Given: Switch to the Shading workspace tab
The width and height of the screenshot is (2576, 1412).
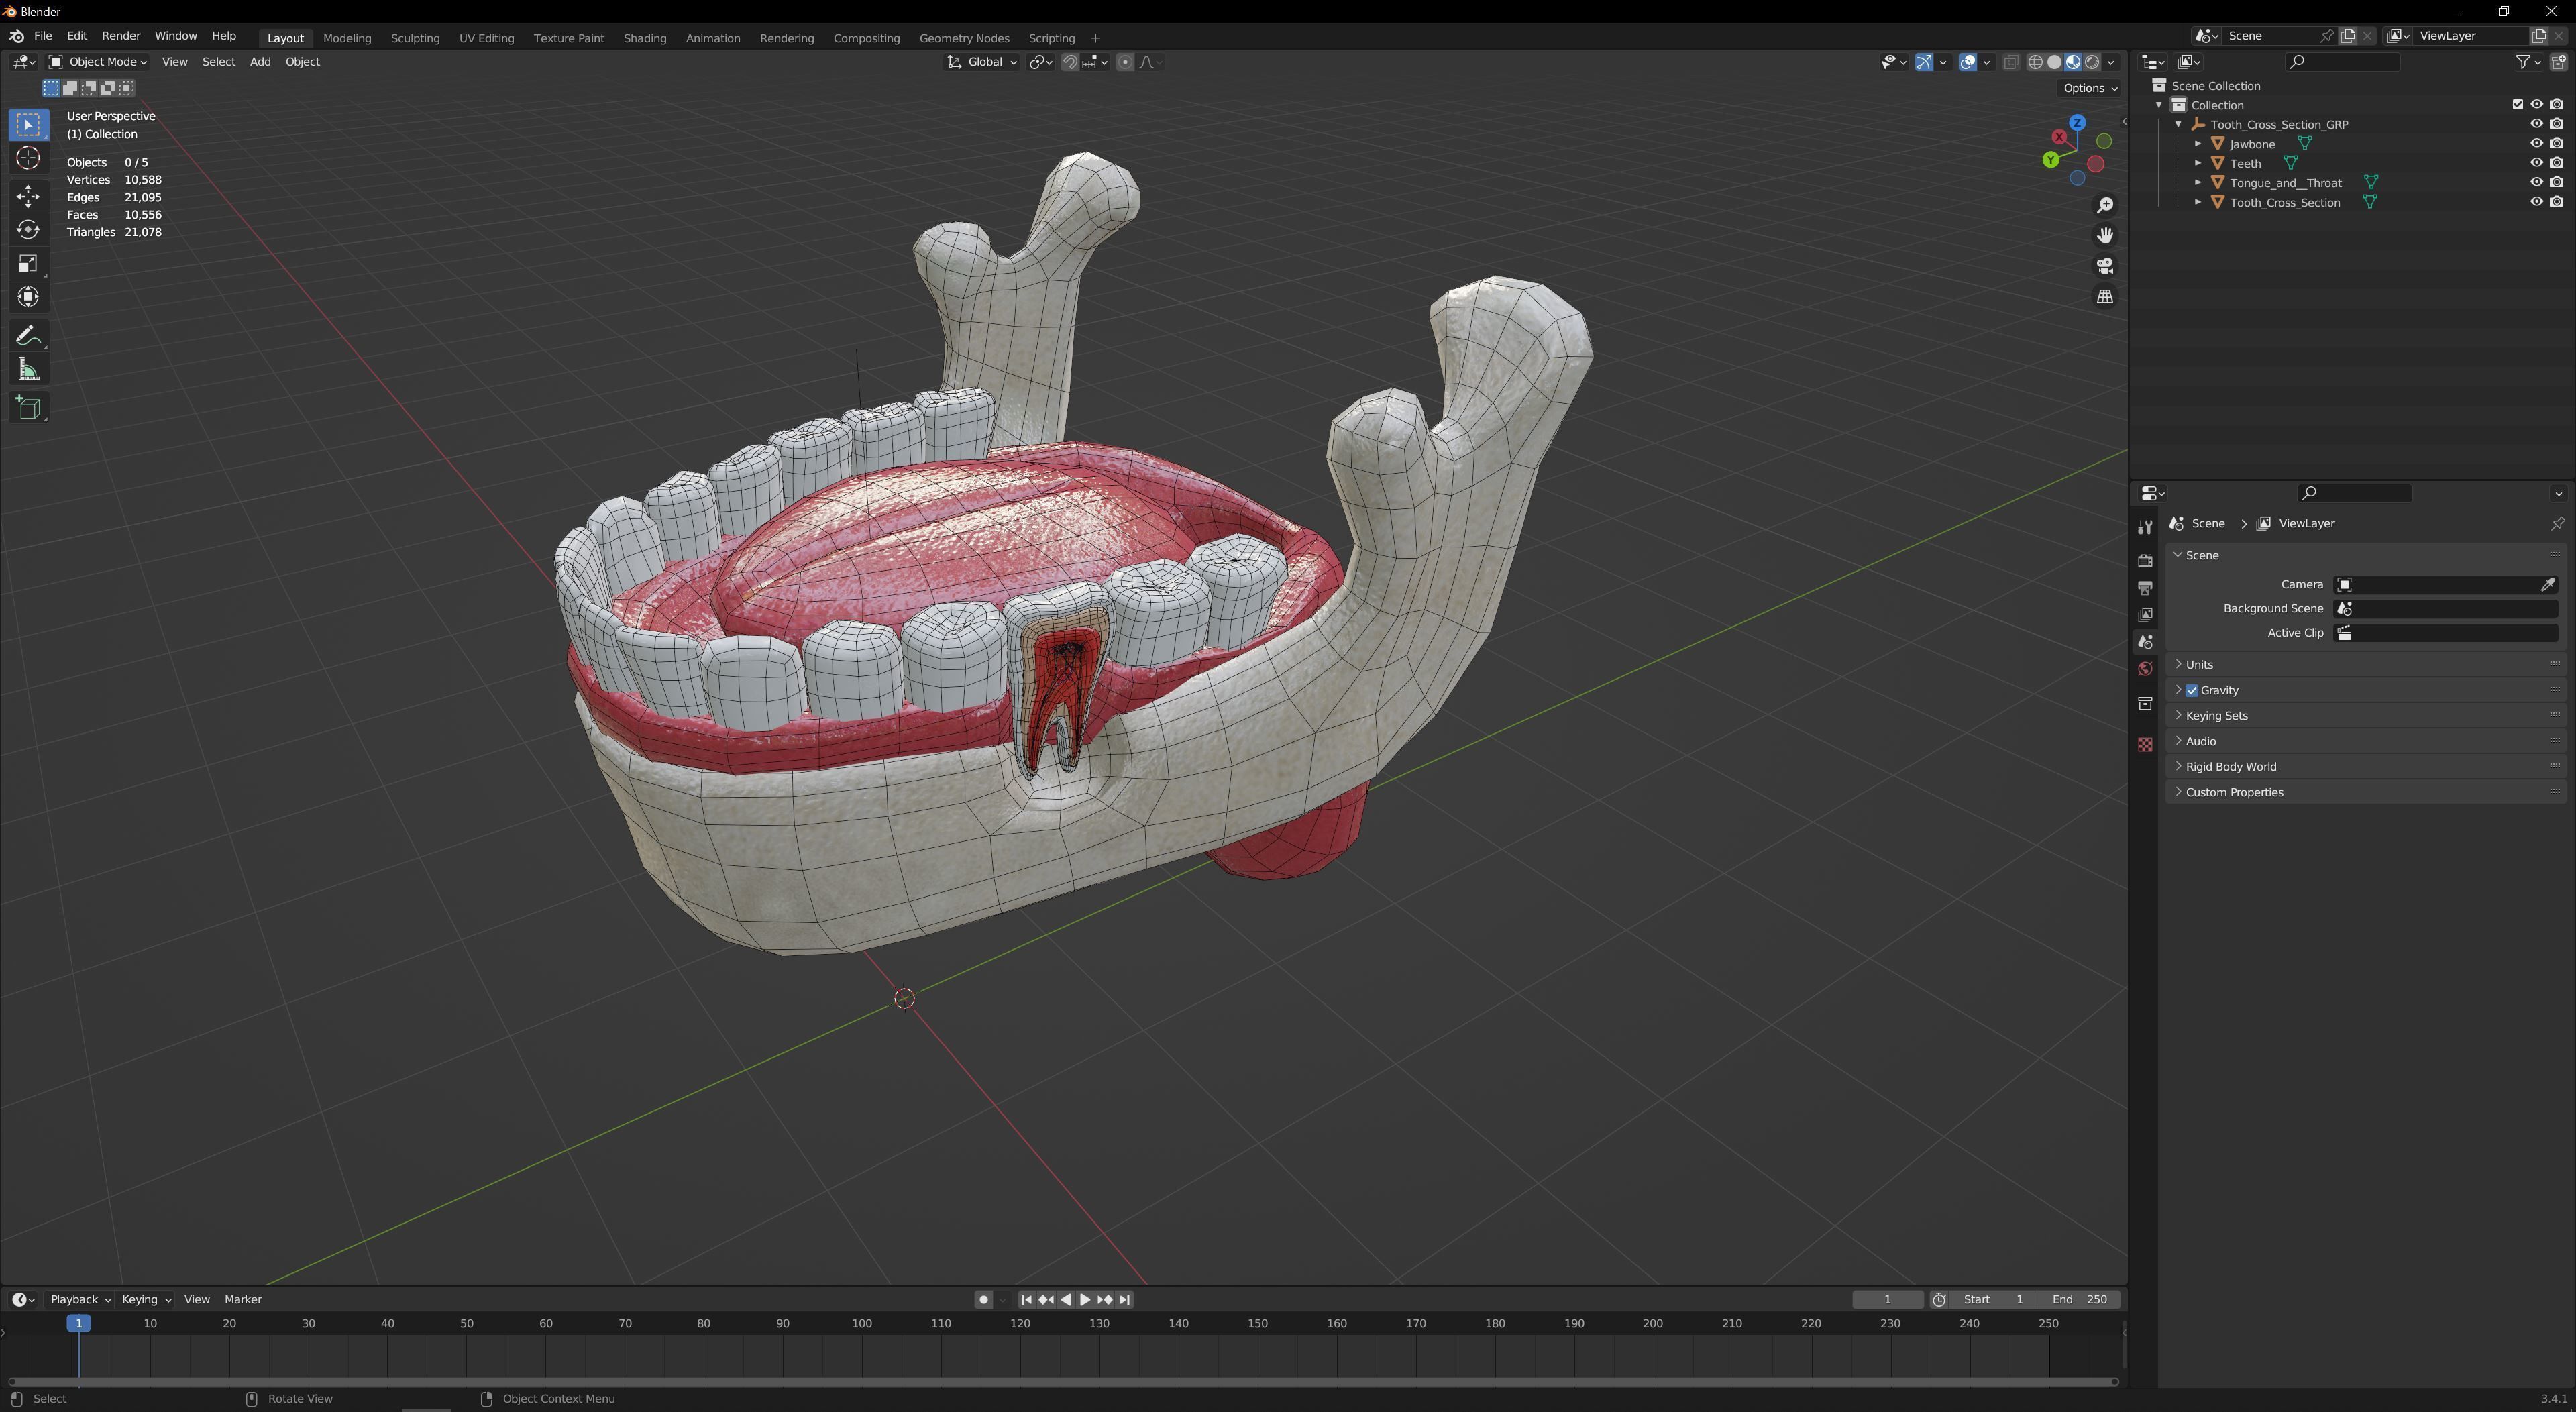Looking at the screenshot, I should click(645, 38).
